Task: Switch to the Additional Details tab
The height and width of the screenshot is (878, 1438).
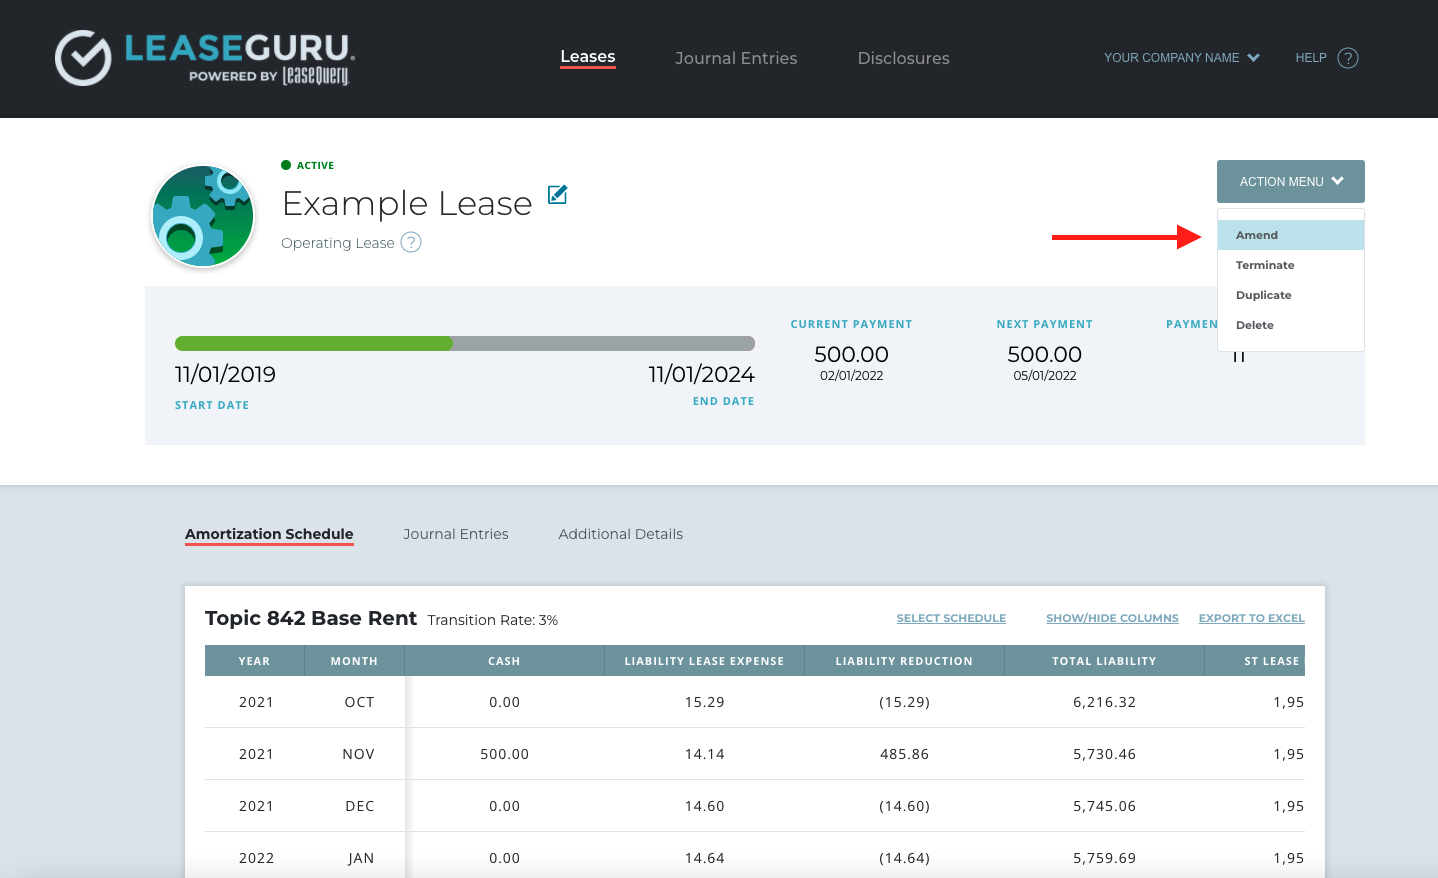Action: pyautogui.click(x=620, y=534)
